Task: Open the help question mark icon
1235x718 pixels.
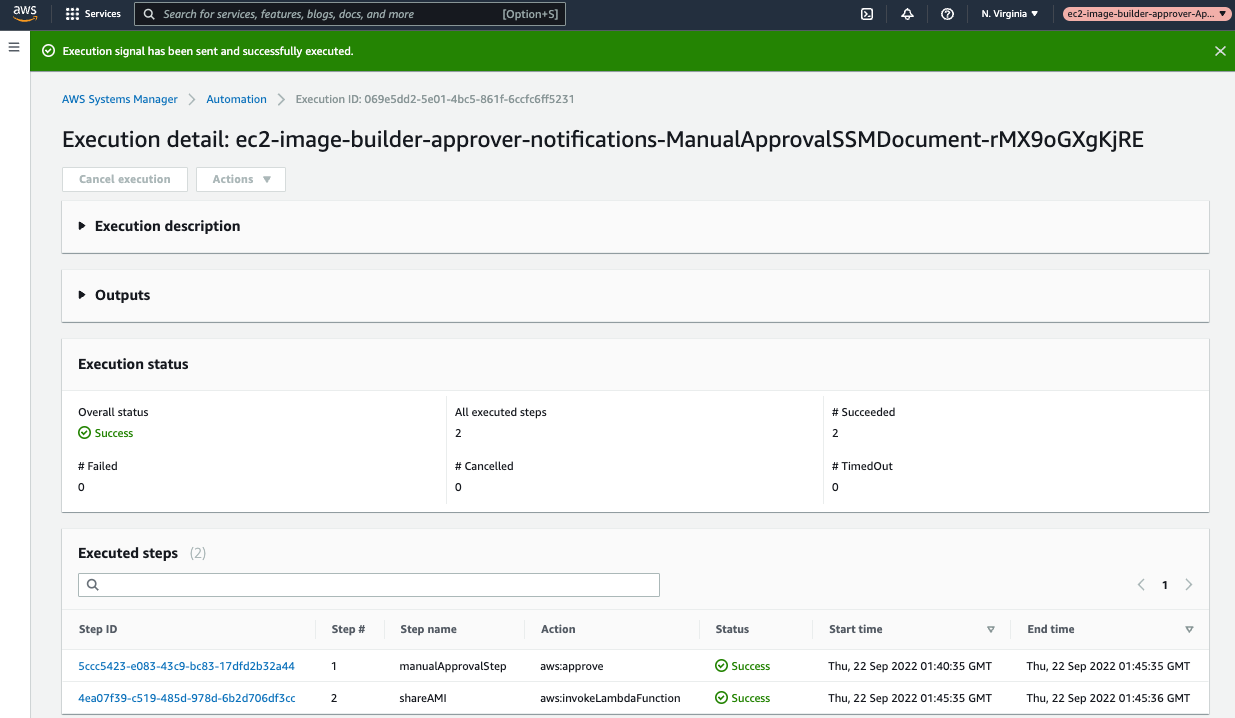Action: 947,14
